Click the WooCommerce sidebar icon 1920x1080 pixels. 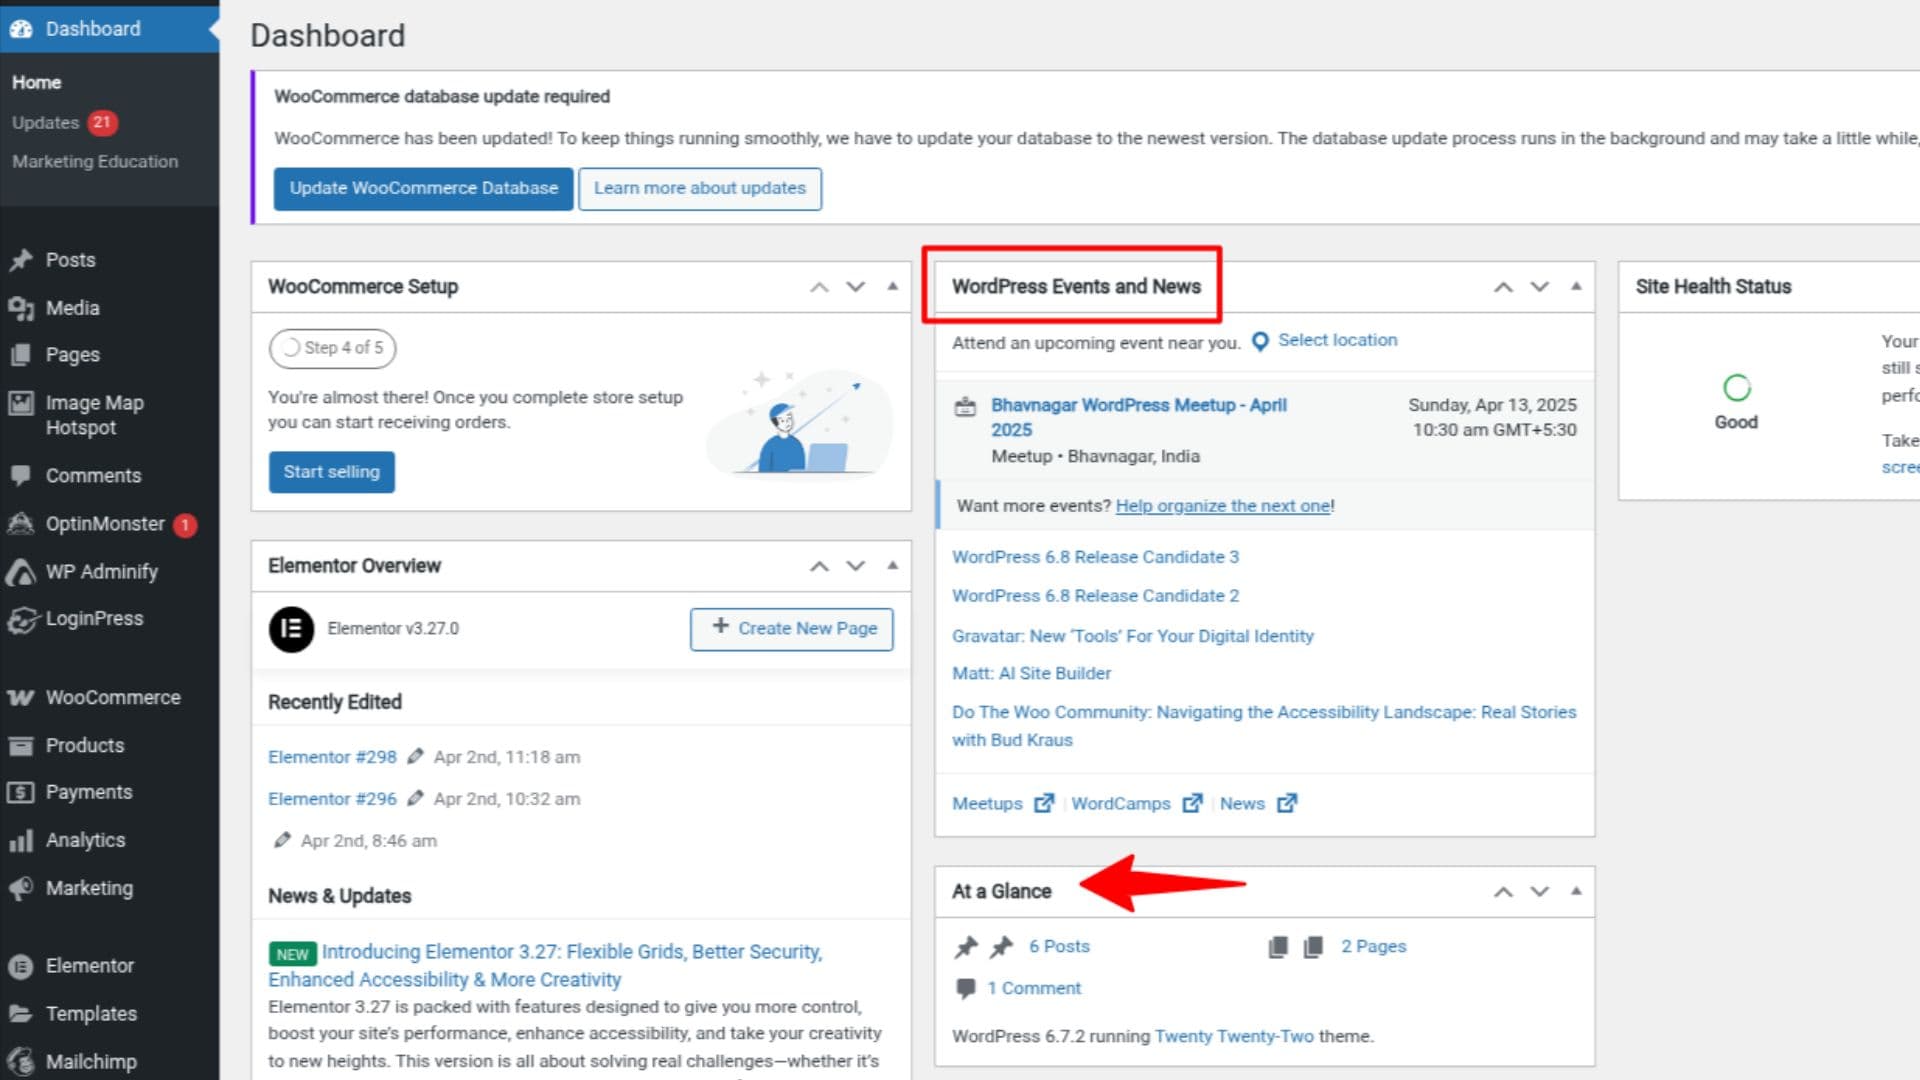pos(22,697)
